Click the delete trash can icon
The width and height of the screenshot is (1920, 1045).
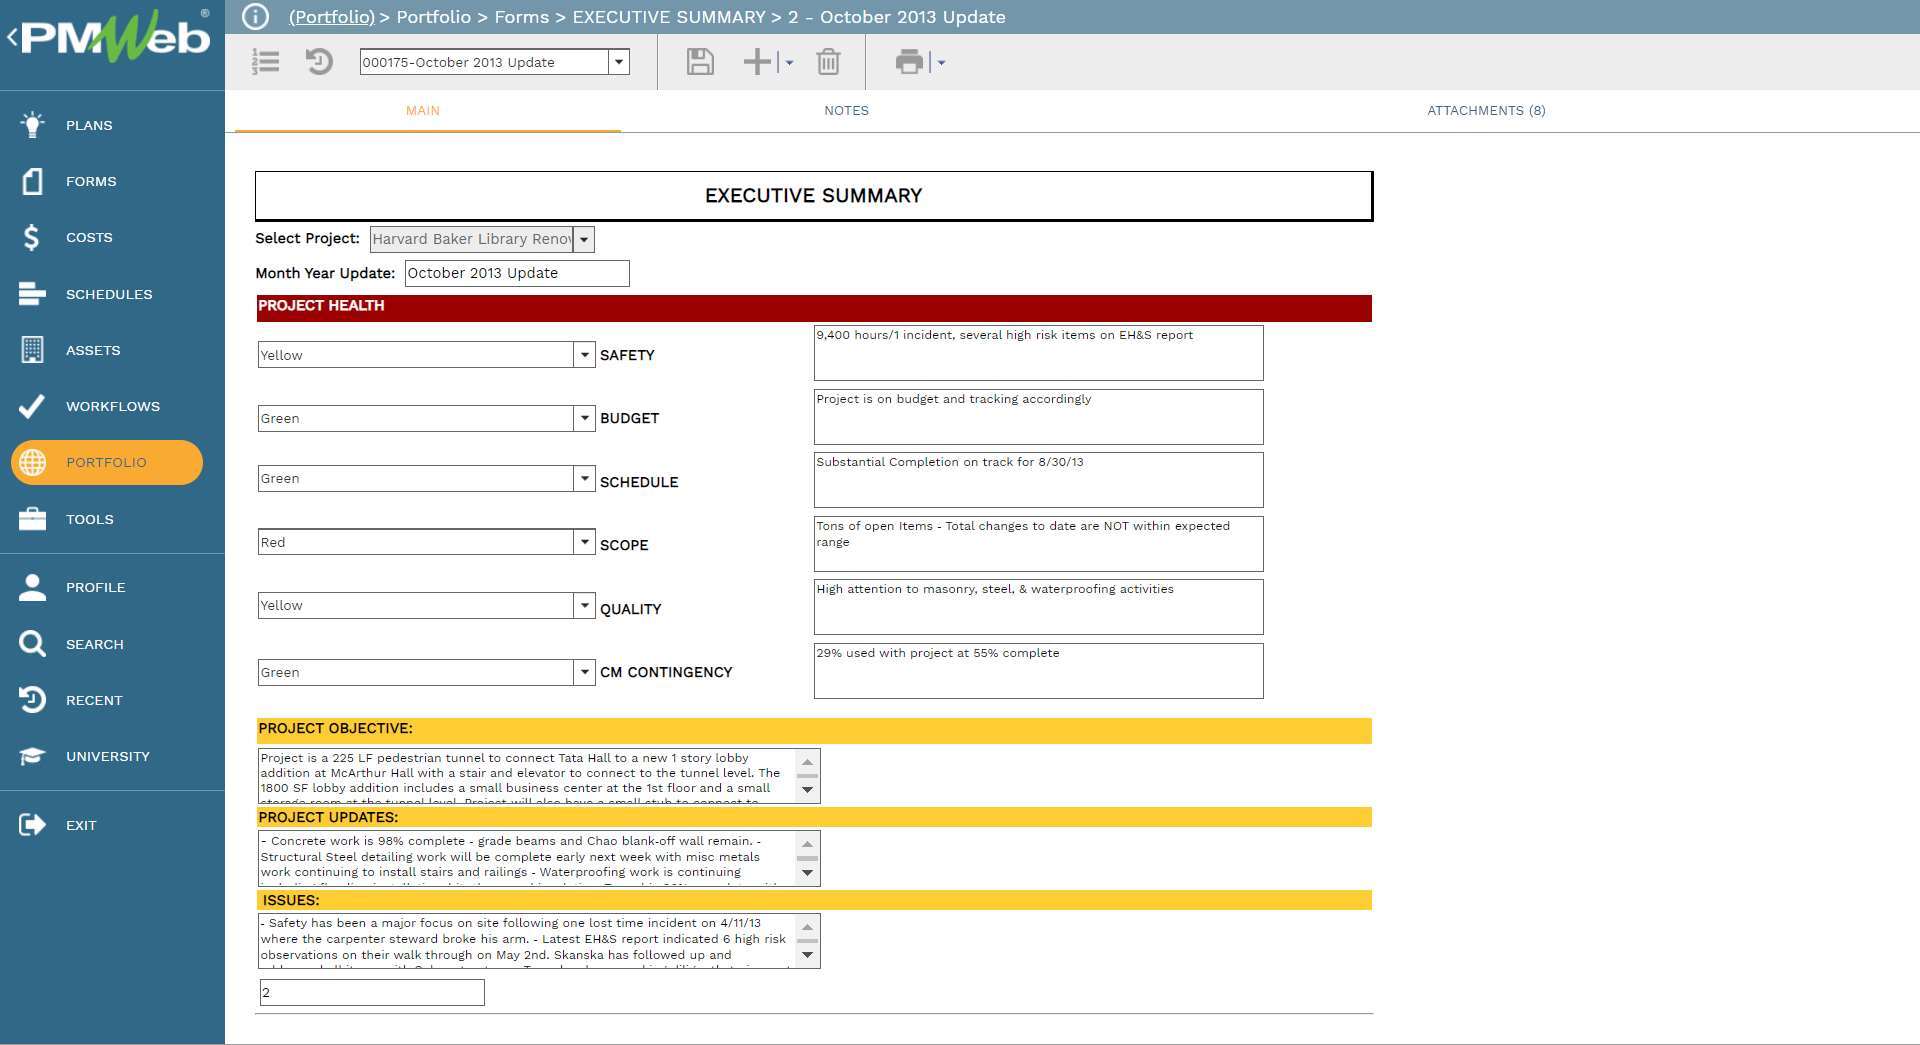coord(828,62)
